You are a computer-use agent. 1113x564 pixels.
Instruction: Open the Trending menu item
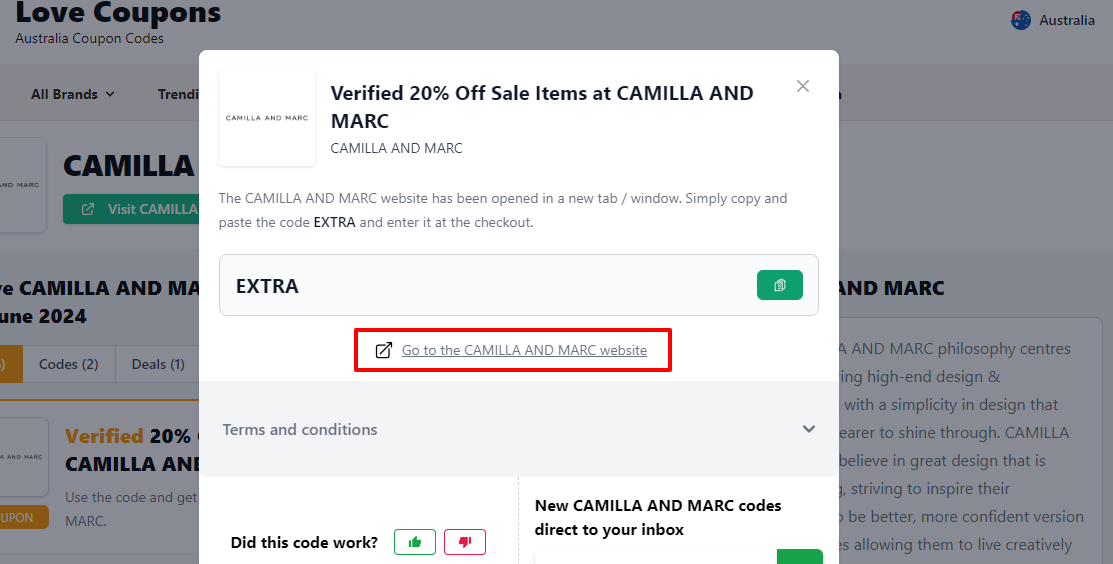(x=178, y=94)
